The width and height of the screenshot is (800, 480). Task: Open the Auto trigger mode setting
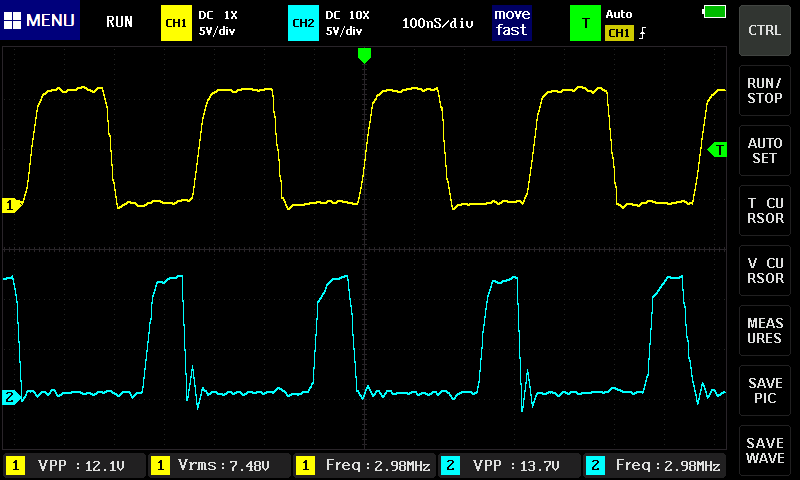[619, 14]
